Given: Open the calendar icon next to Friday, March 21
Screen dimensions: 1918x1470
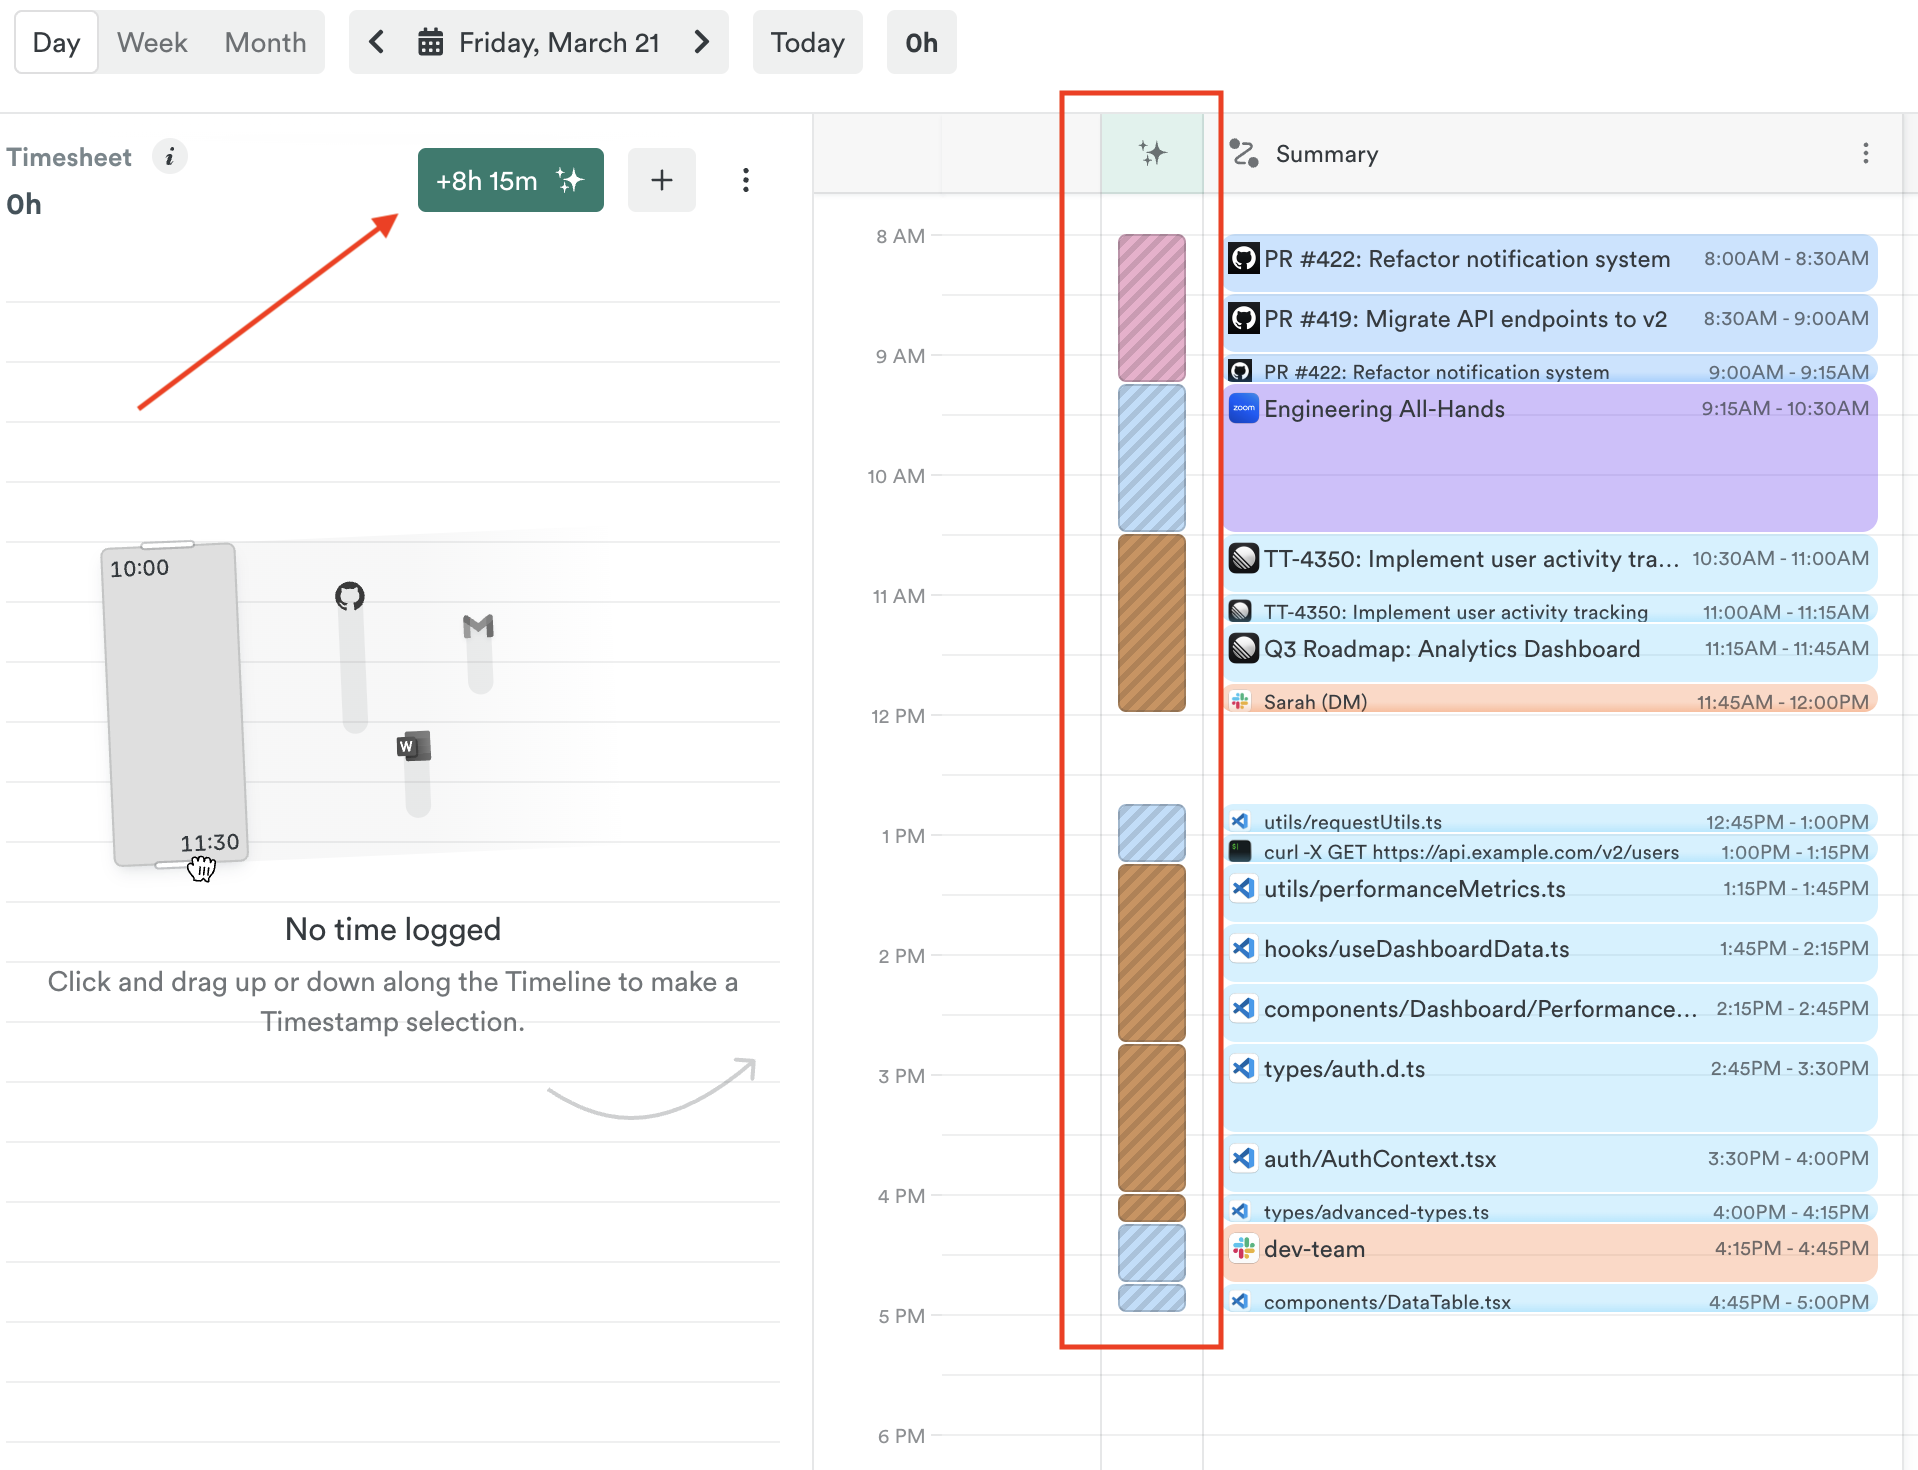Looking at the screenshot, I should 430,42.
